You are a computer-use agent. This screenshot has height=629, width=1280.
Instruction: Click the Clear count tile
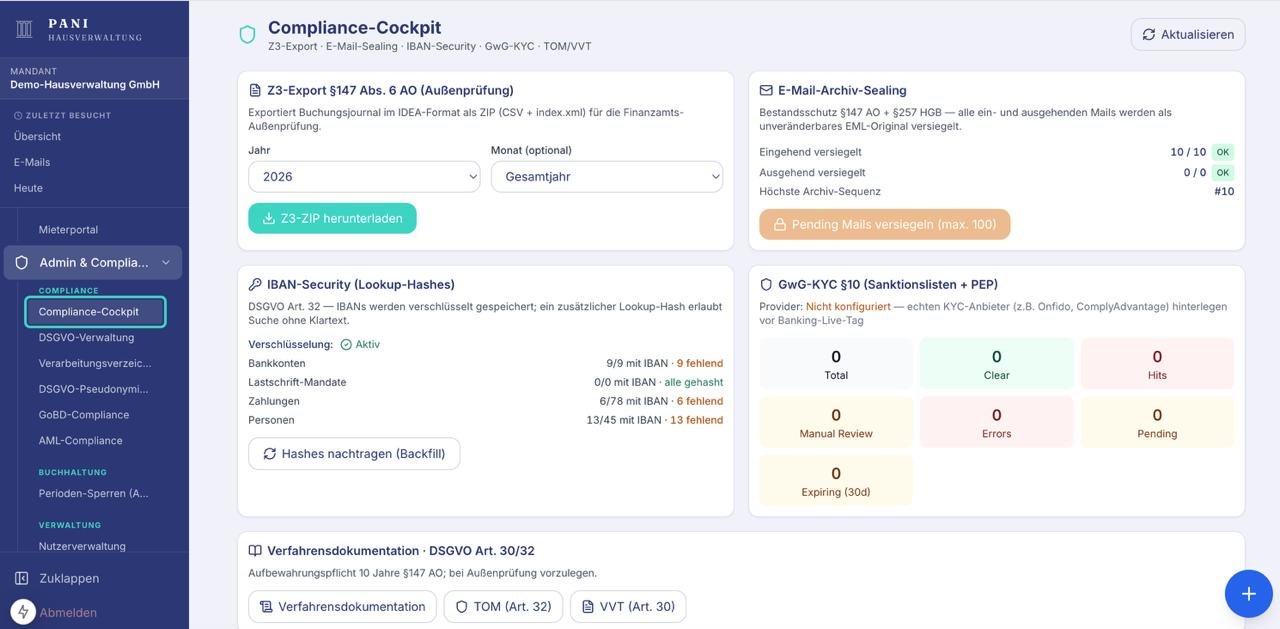(x=997, y=364)
